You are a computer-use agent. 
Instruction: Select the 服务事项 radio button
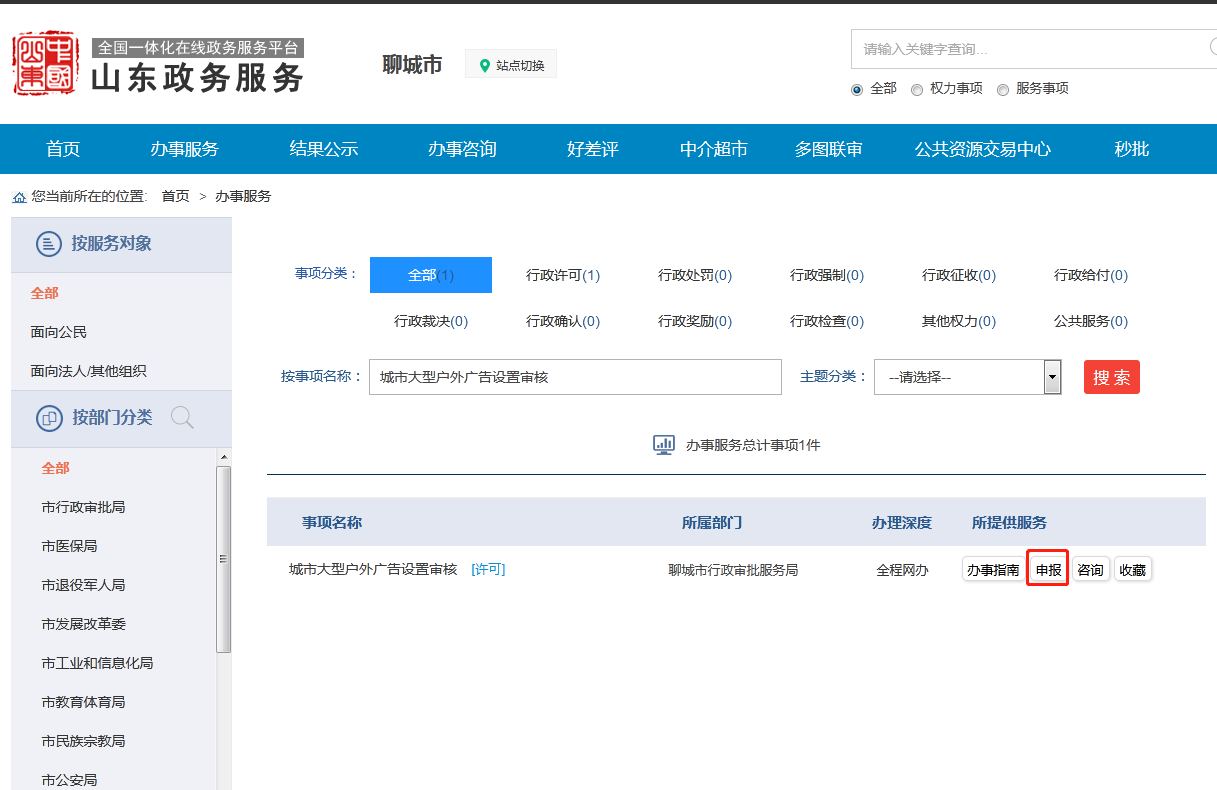(x=1003, y=89)
